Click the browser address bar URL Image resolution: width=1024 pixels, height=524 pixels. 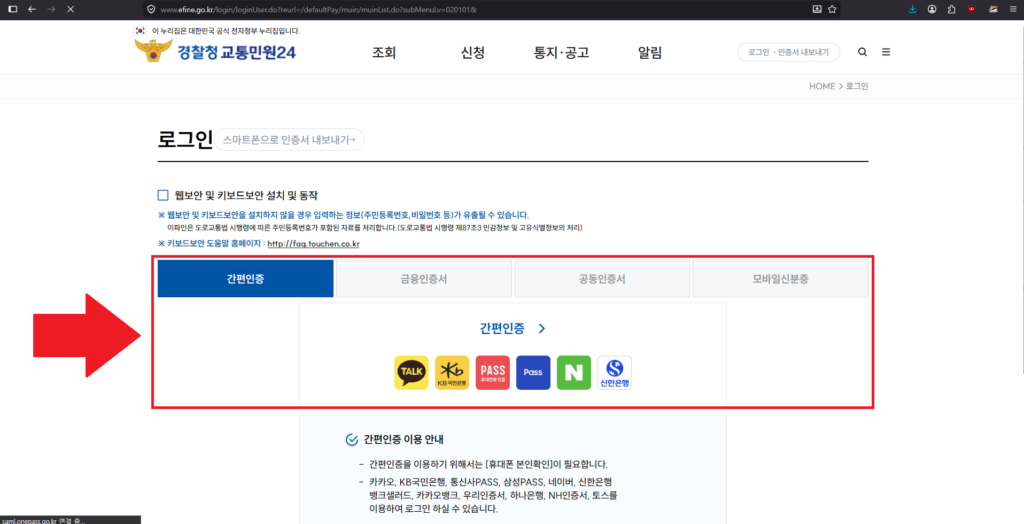point(317,10)
